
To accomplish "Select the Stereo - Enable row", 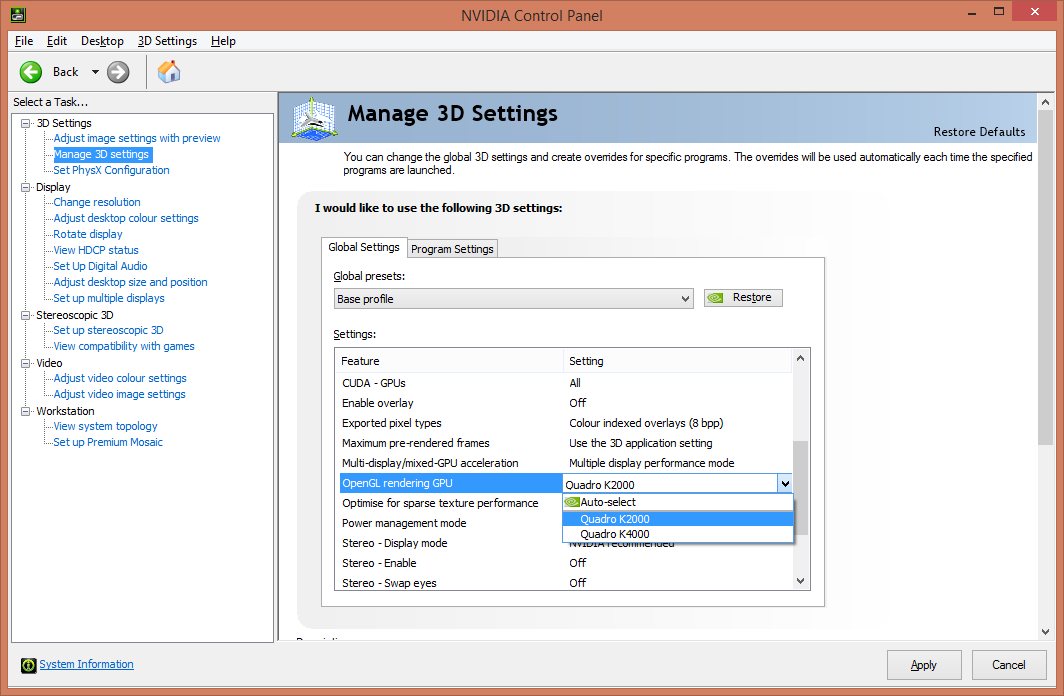I will [x=564, y=563].
